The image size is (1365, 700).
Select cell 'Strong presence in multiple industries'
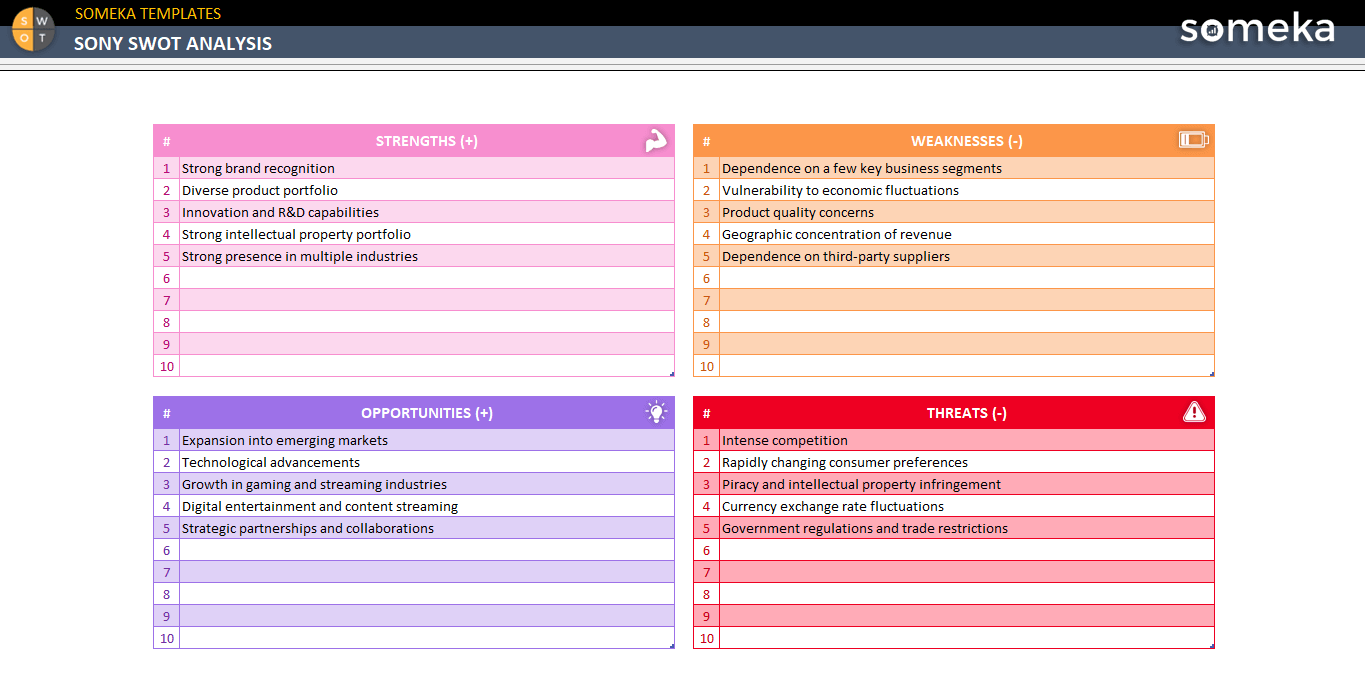coord(427,256)
